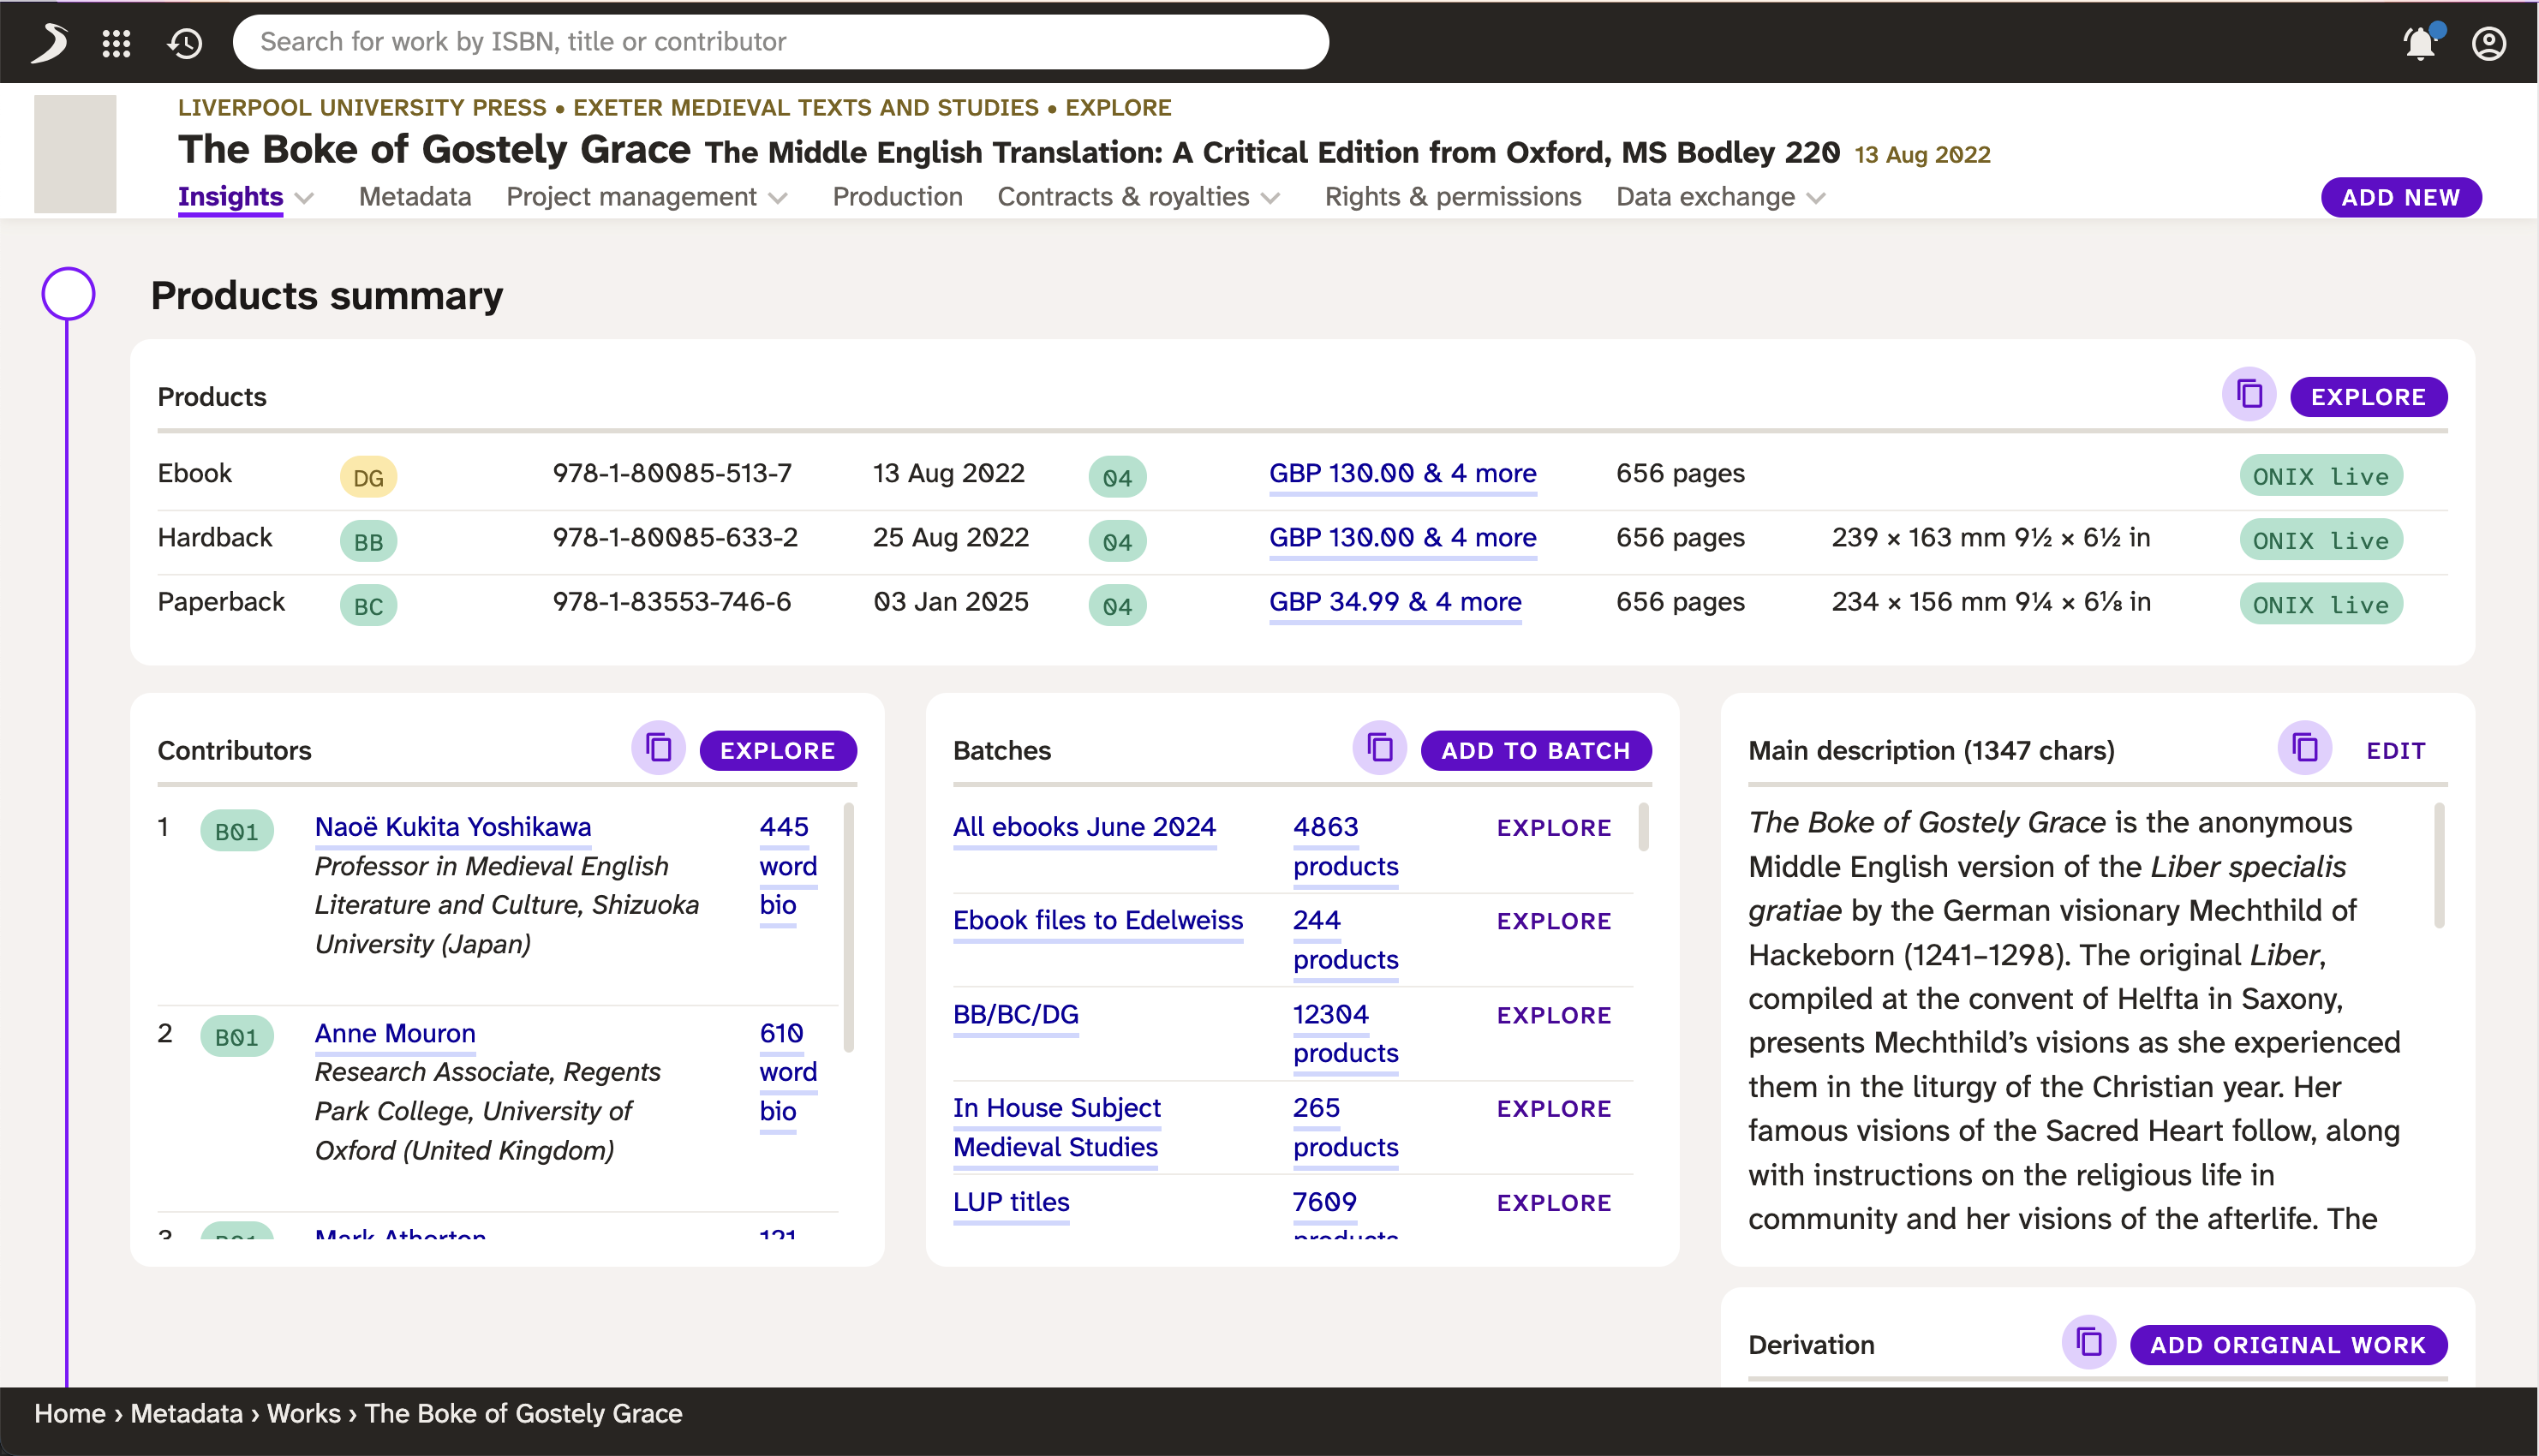Copy the Contributors panel contents

pyautogui.click(x=658, y=749)
